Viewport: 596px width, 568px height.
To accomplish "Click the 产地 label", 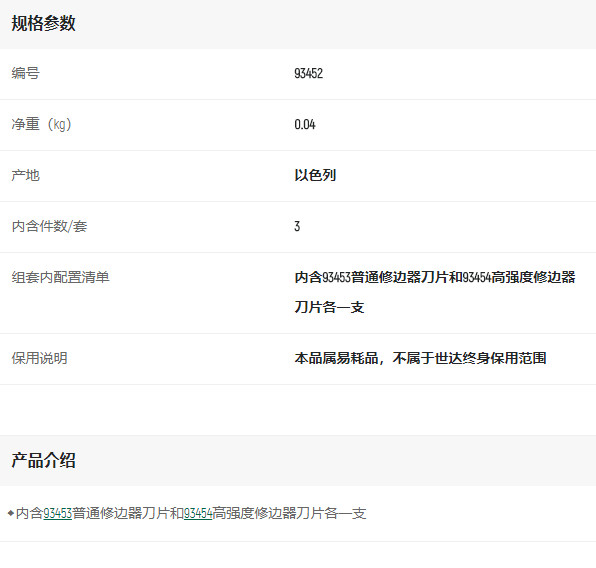I will click(25, 175).
